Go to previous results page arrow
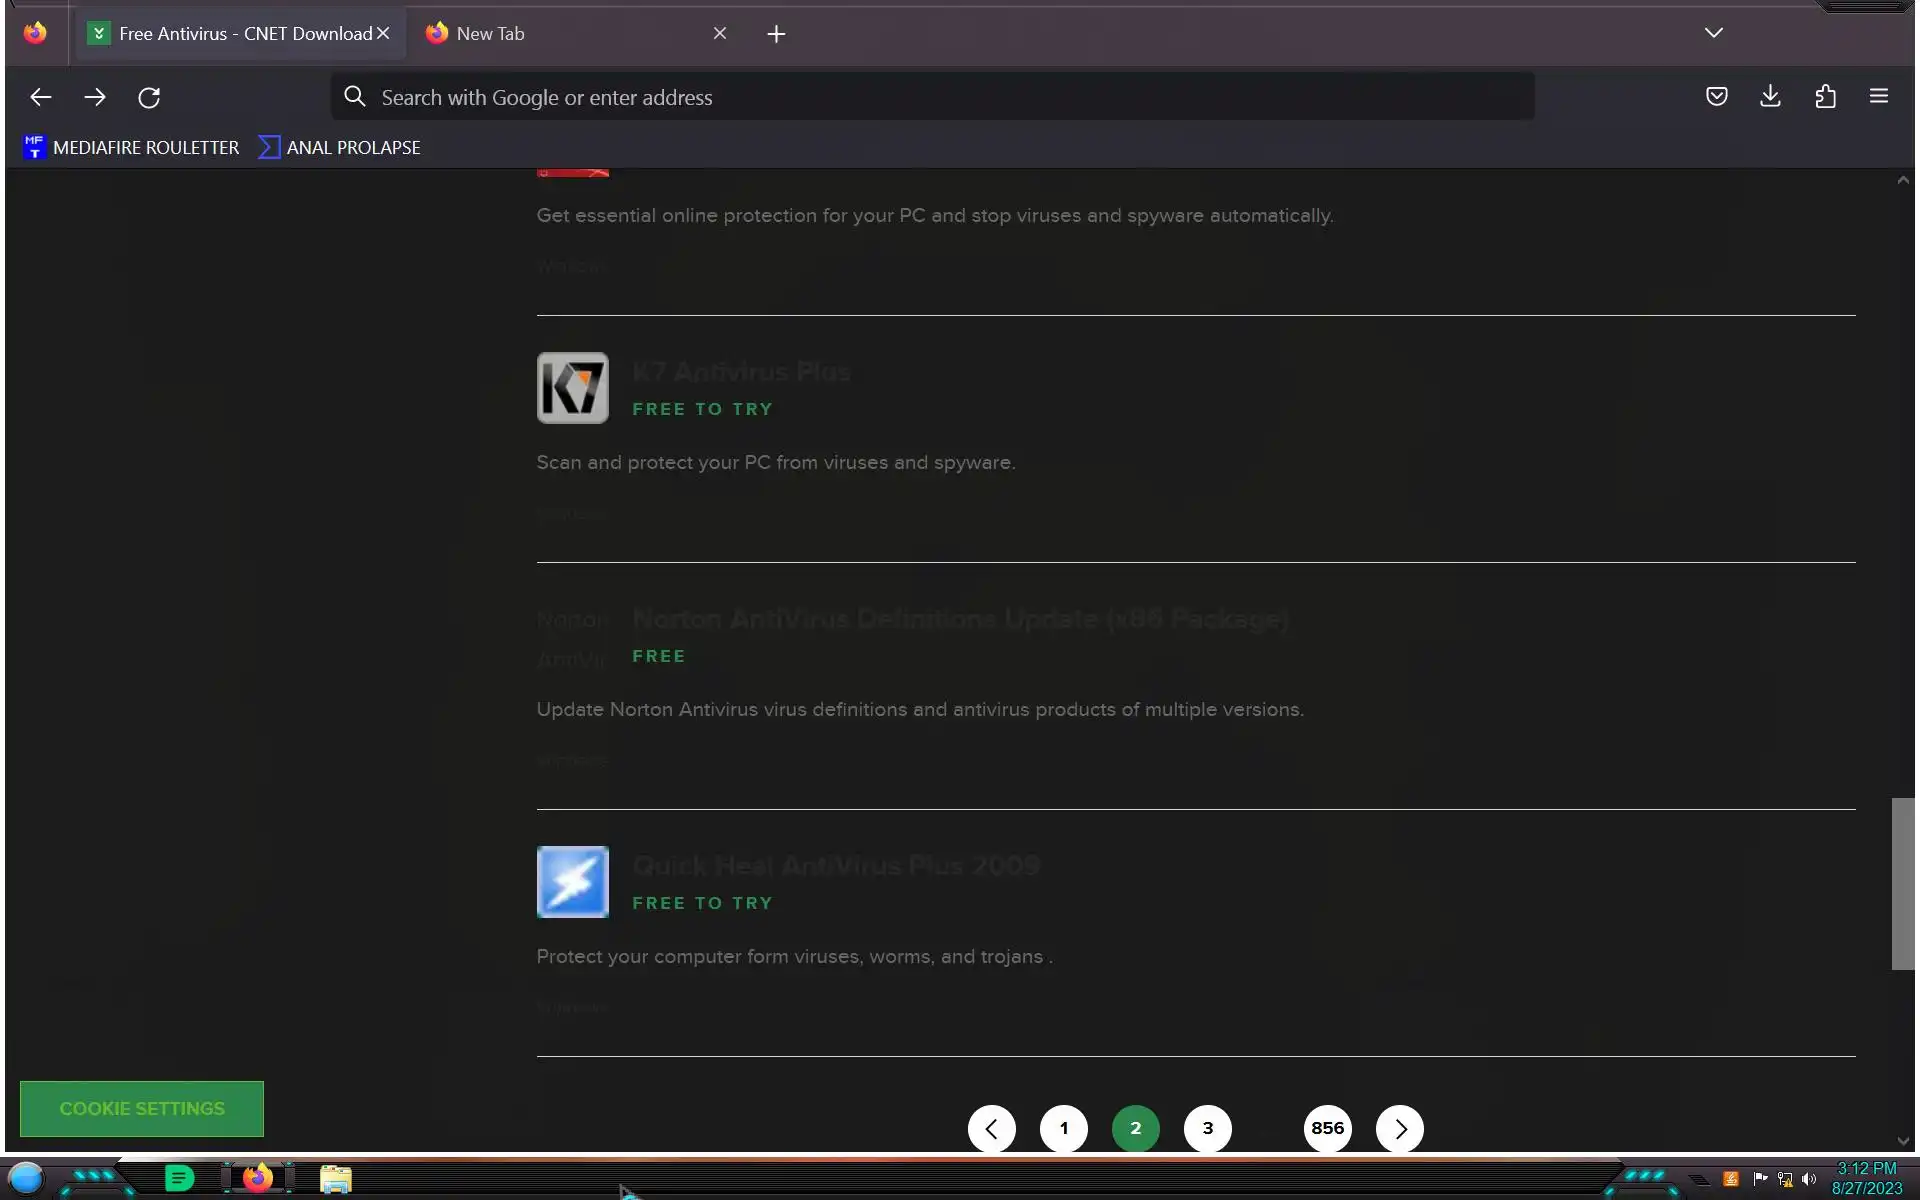This screenshot has height=1200, width=1920. (x=991, y=1128)
